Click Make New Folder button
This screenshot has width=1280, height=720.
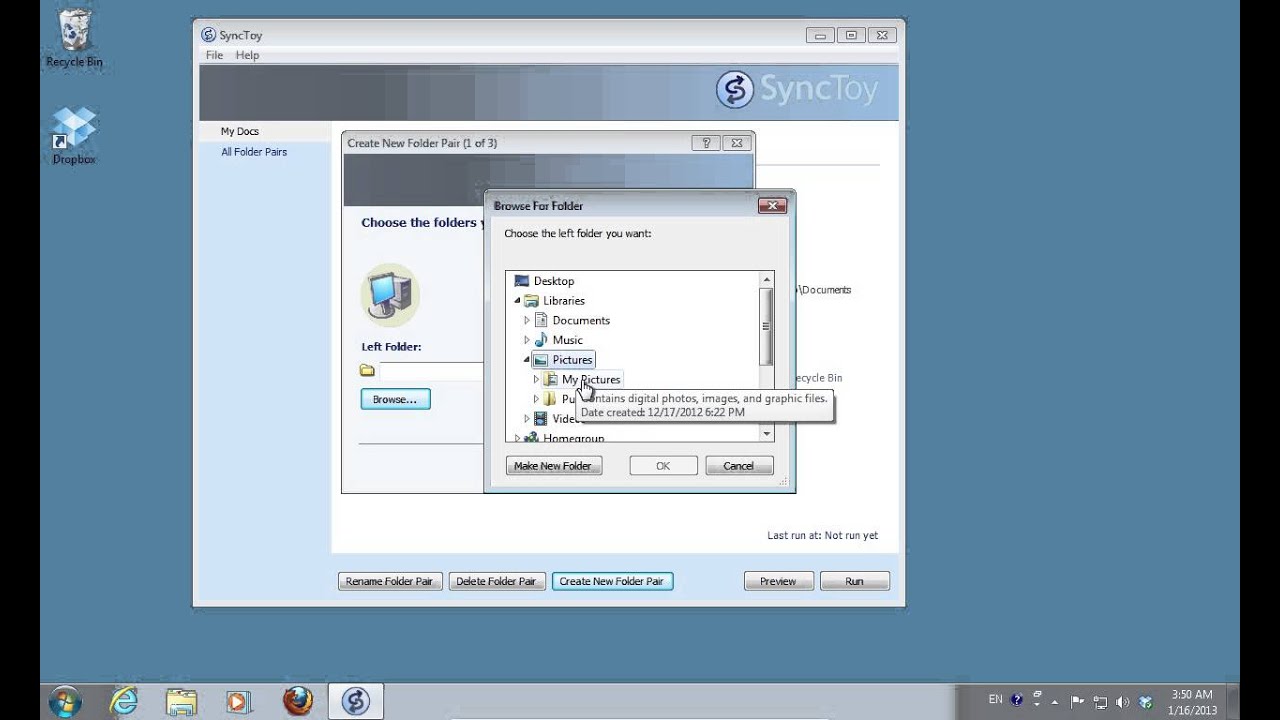click(553, 466)
